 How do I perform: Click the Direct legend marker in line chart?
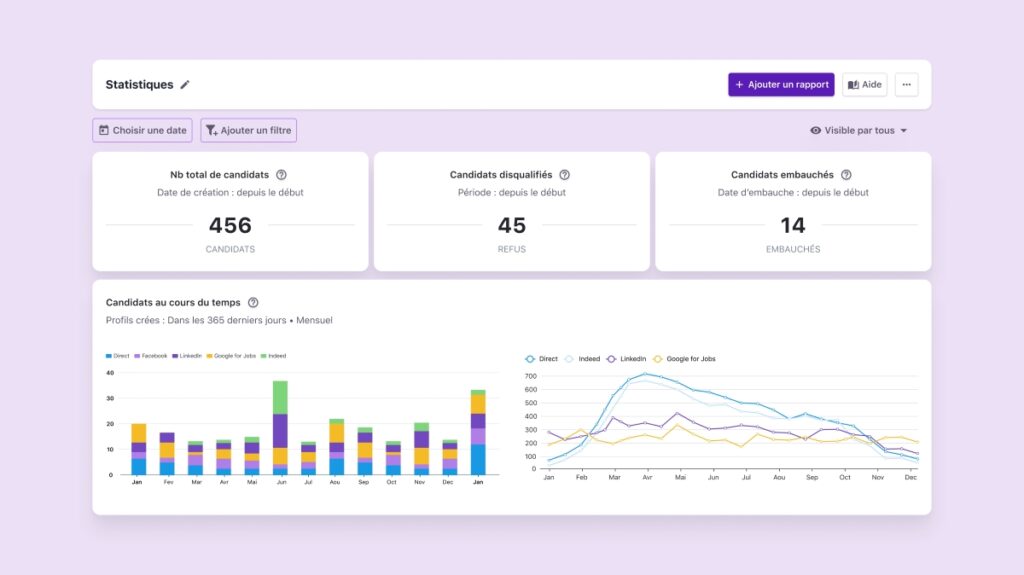[x=530, y=359]
